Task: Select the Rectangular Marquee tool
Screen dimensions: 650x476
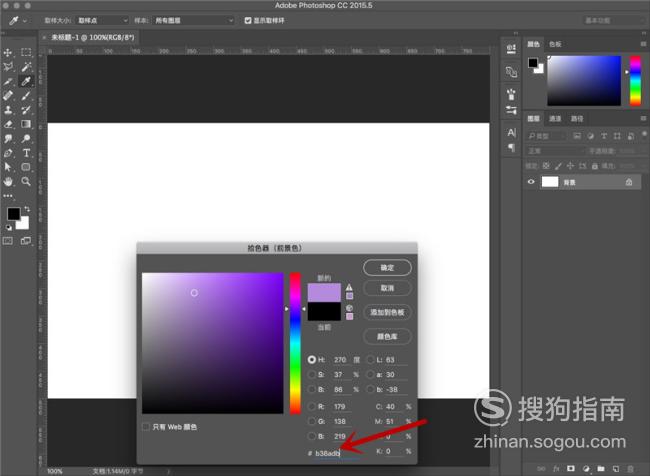Action: pos(26,52)
